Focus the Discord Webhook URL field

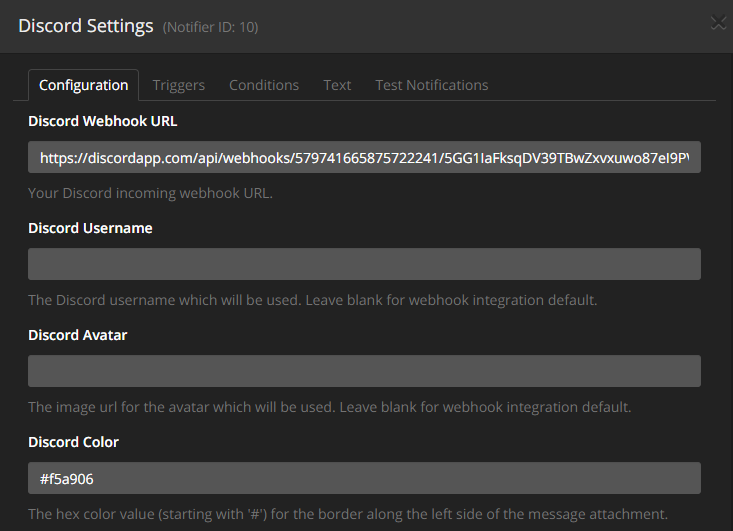click(x=364, y=157)
